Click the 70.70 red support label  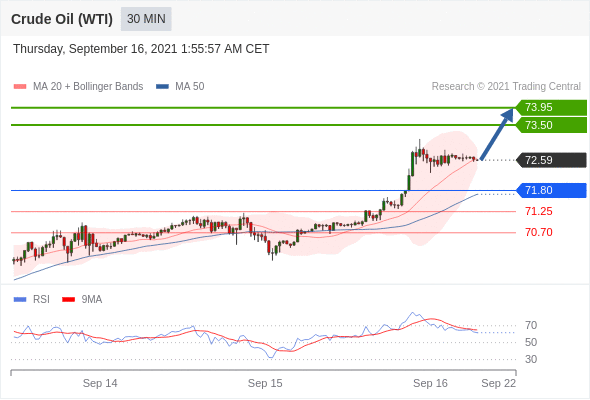[539, 232]
